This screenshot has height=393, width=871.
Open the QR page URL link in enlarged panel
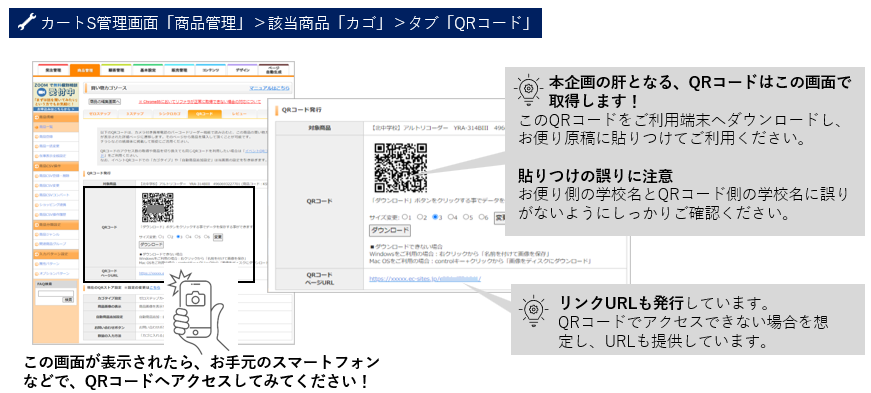point(425,278)
